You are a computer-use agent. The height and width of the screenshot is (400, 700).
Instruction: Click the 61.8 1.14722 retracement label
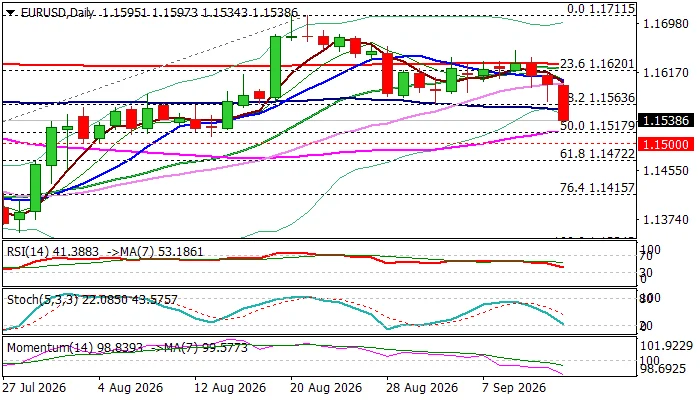click(597, 154)
